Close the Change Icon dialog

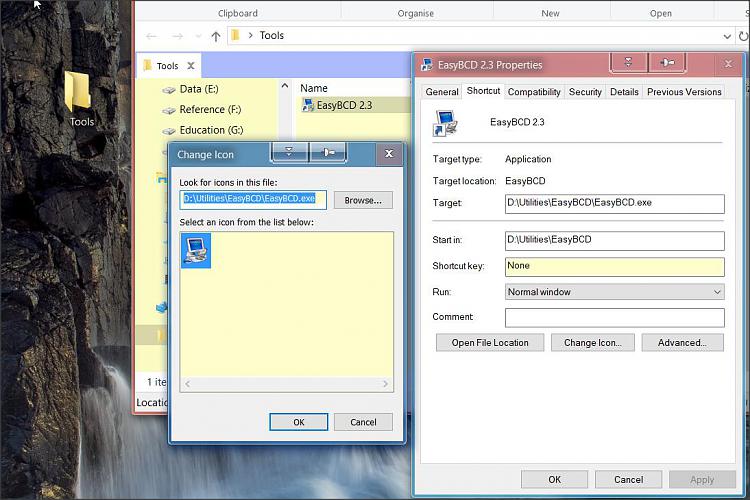[x=389, y=154]
